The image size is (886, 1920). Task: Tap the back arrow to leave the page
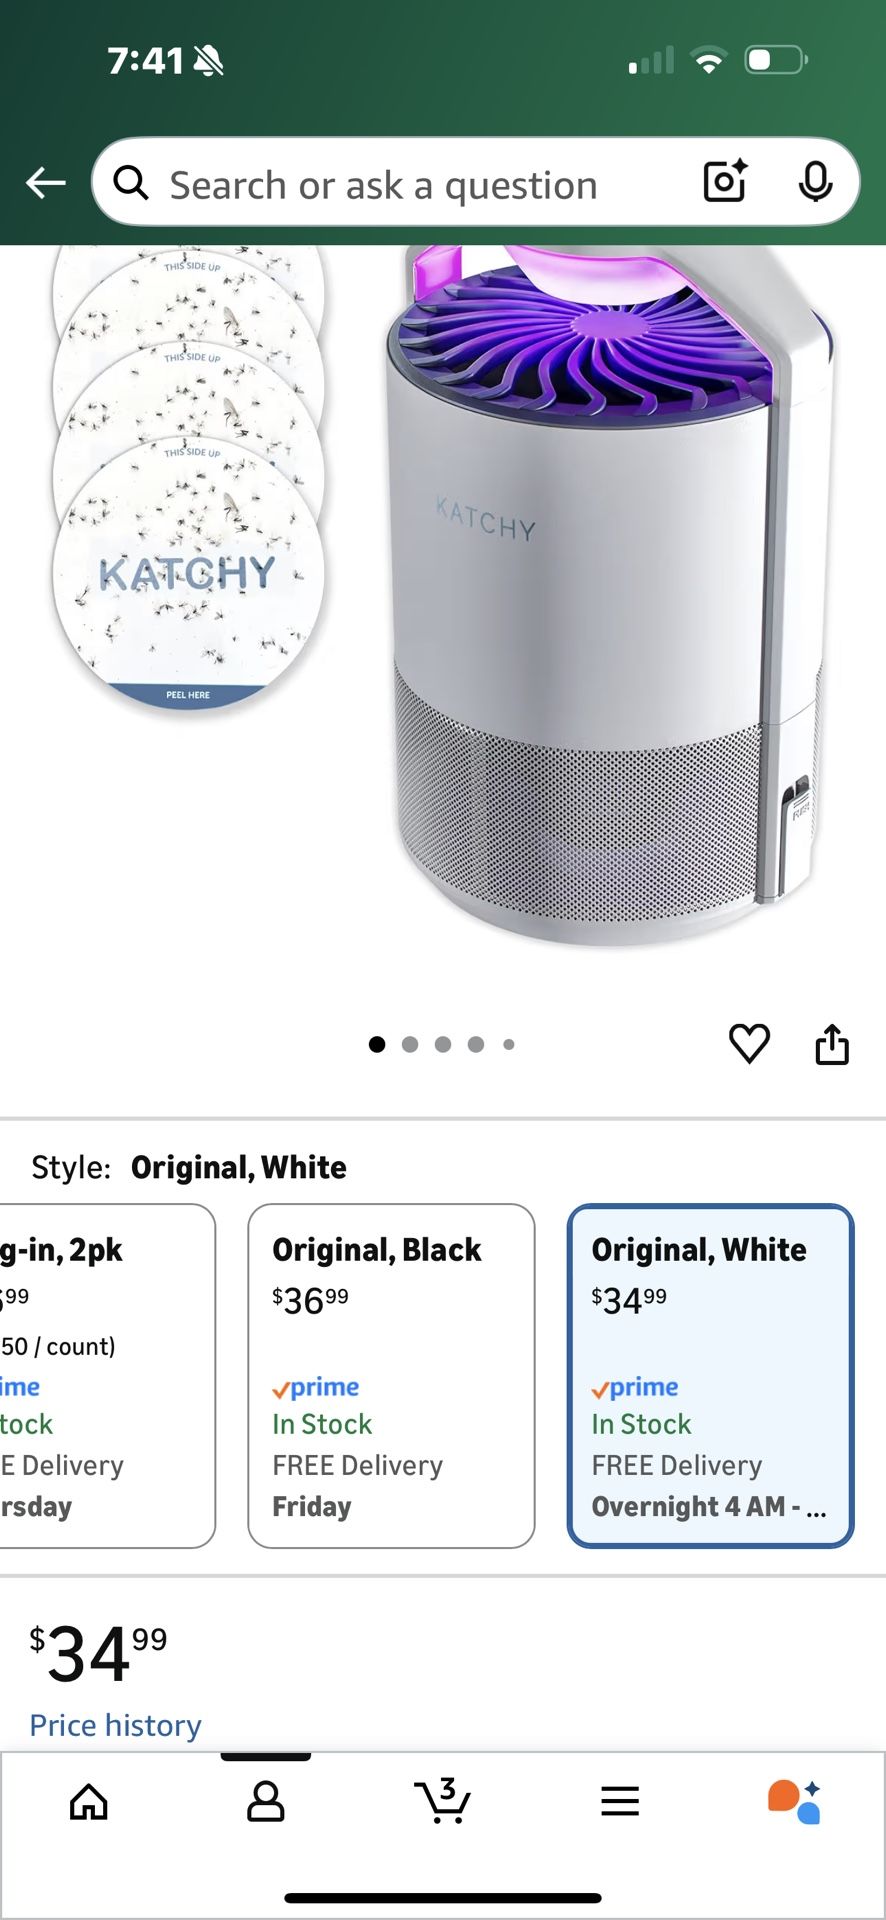[44, 183]
